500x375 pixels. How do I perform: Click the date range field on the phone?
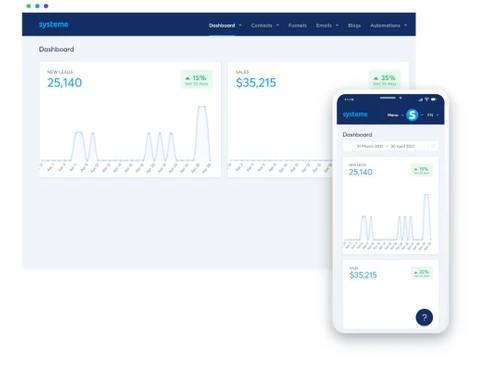390,146
